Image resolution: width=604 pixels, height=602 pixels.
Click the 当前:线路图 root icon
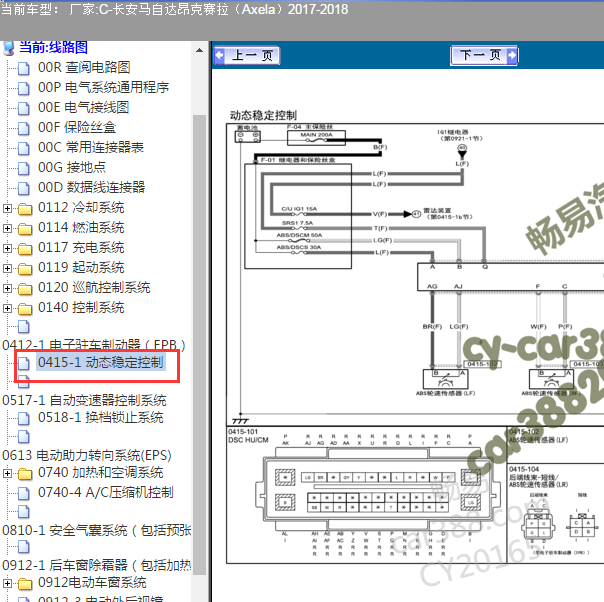[9, 48]
